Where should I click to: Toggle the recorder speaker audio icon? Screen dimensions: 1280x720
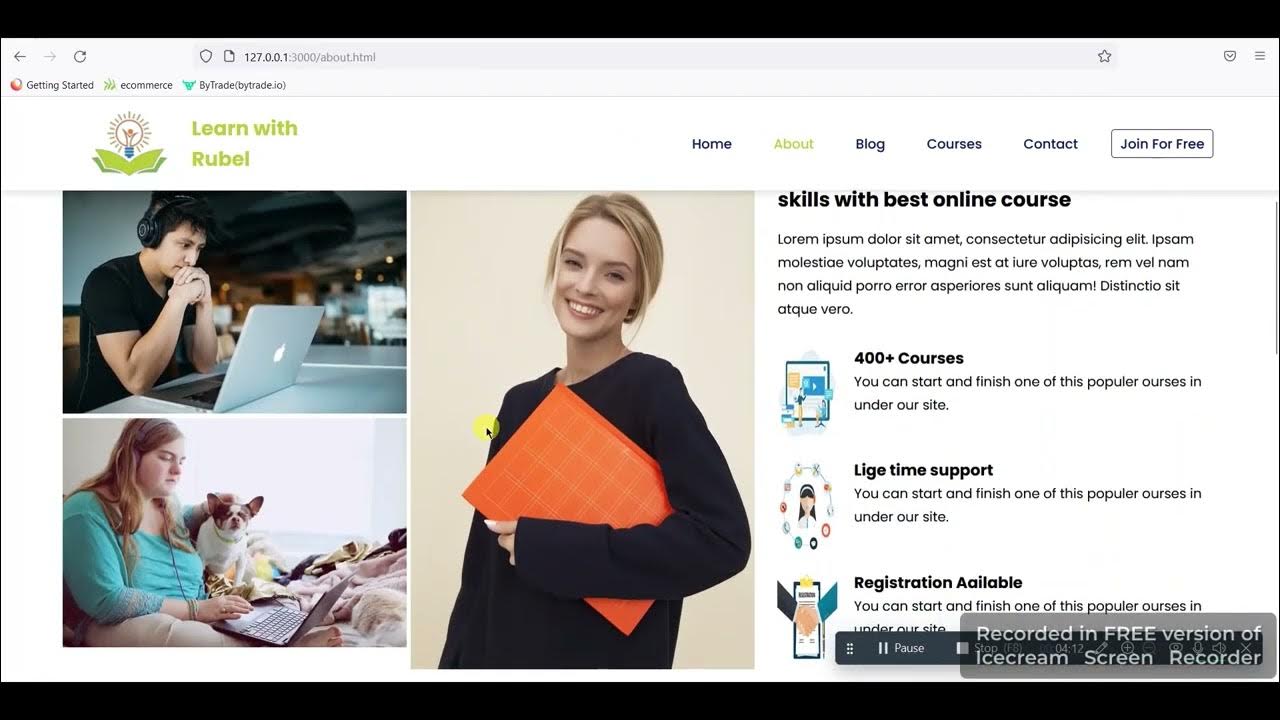tap(1219, 648)
